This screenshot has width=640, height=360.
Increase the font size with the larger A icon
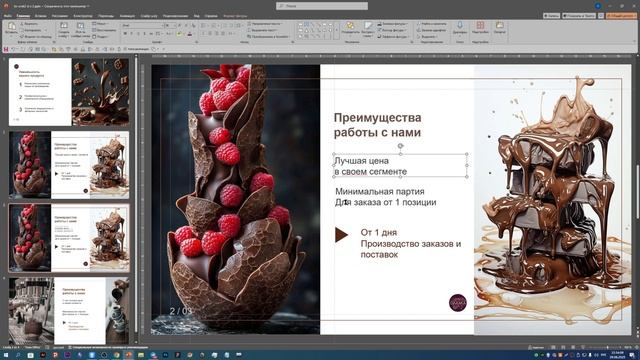pos(179,25)
